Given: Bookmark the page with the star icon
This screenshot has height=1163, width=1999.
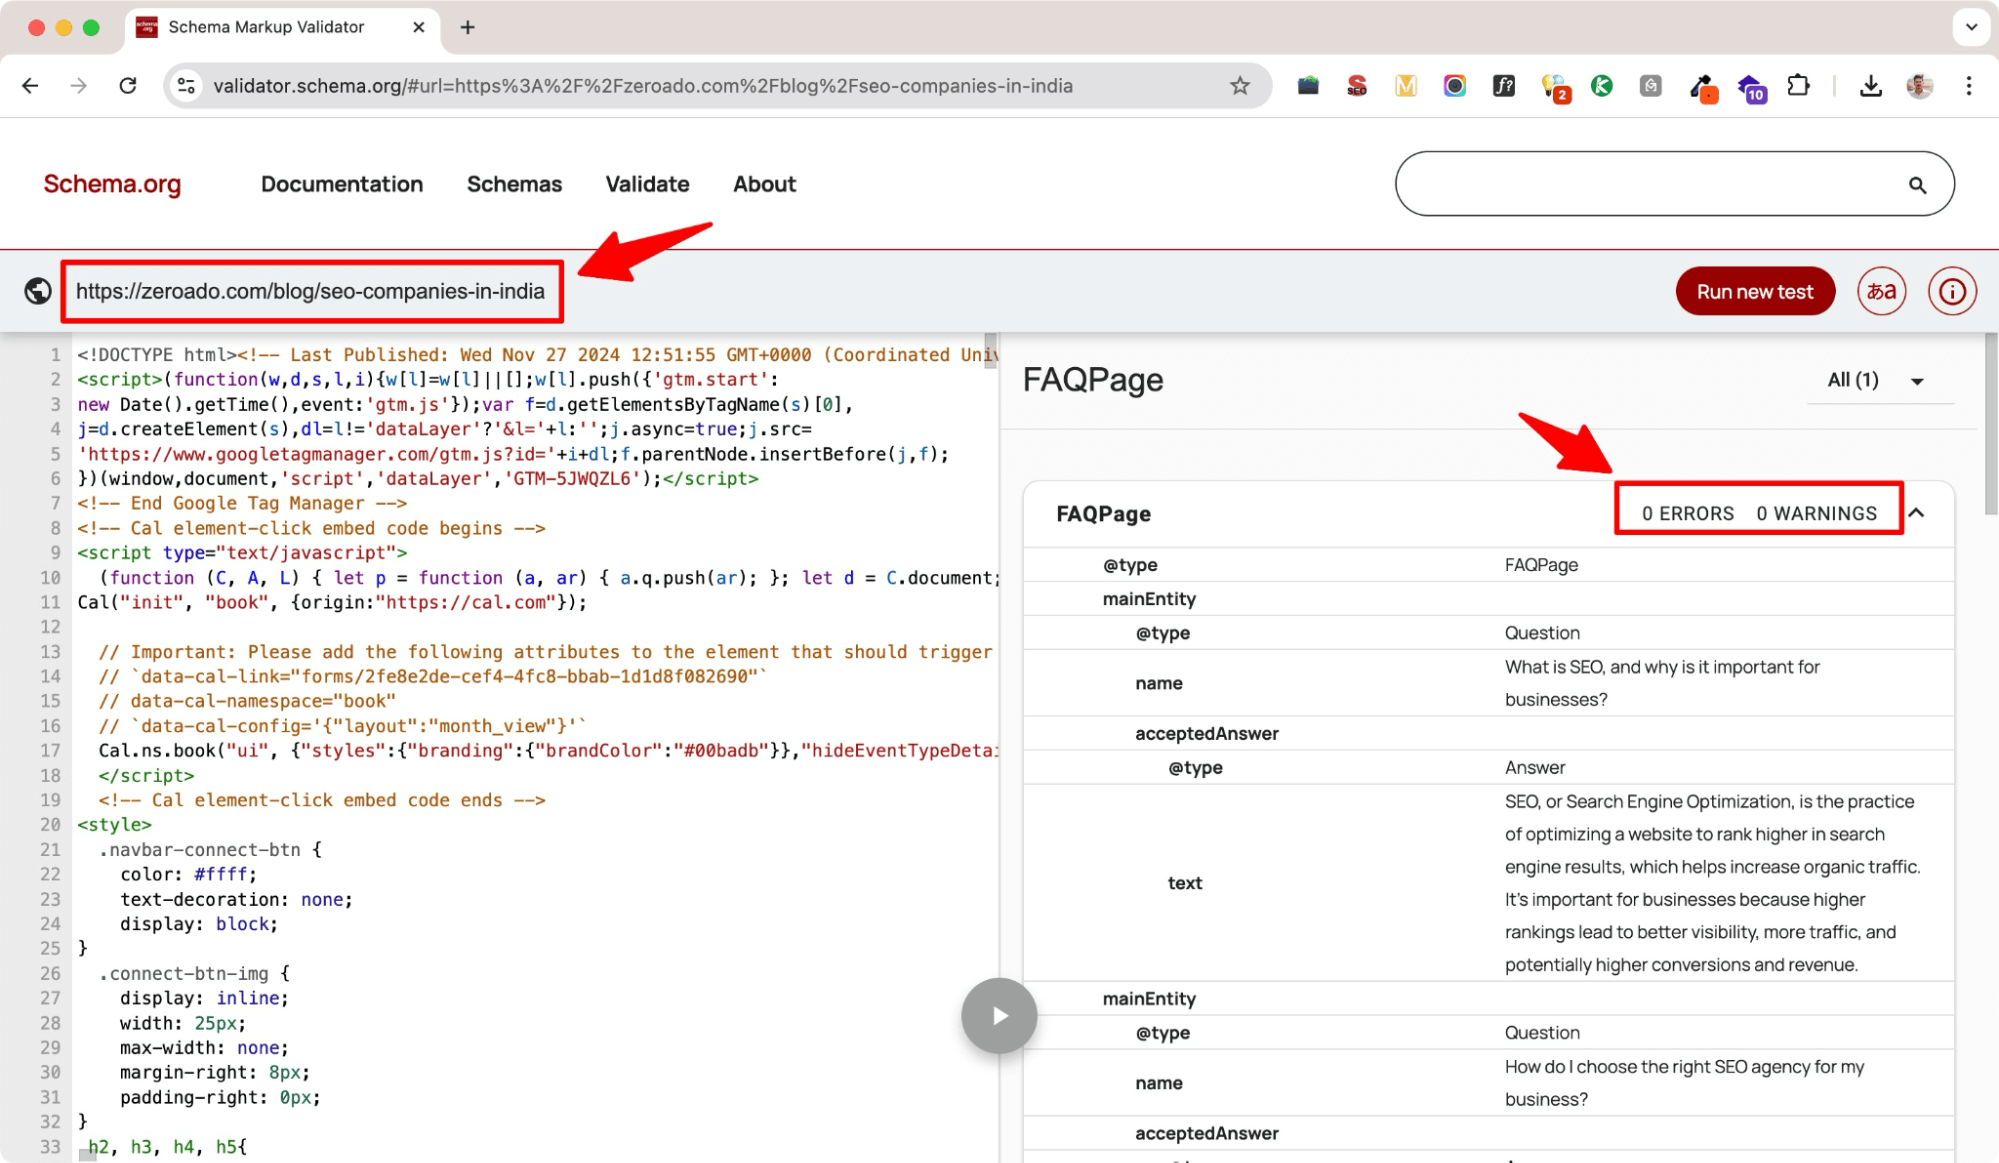Looking at the screenshot, I should click(x=1240, y=86).
